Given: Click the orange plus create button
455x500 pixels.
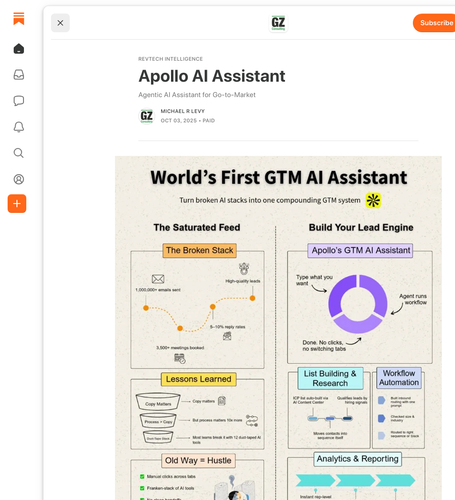Looking at the screenshot, I should [17, 204].
